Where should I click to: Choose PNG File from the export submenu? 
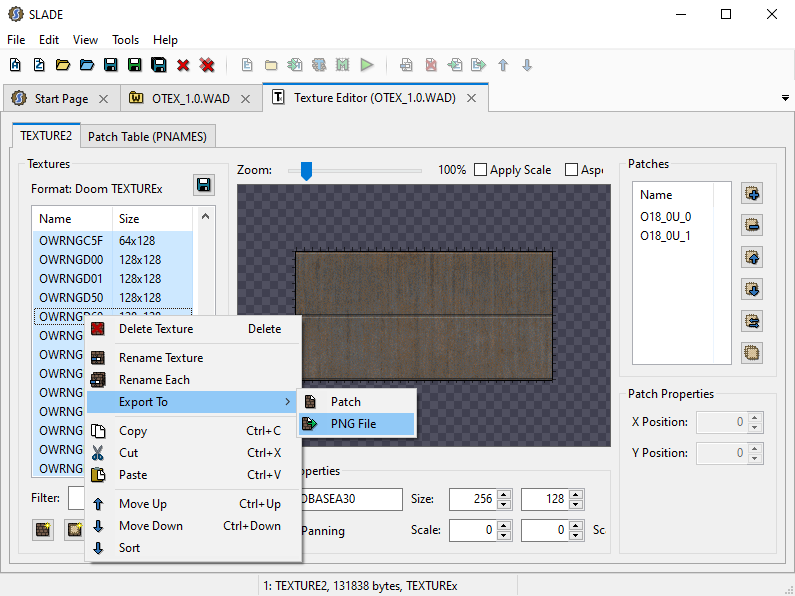pyautogui.click(x=354, y=424)
